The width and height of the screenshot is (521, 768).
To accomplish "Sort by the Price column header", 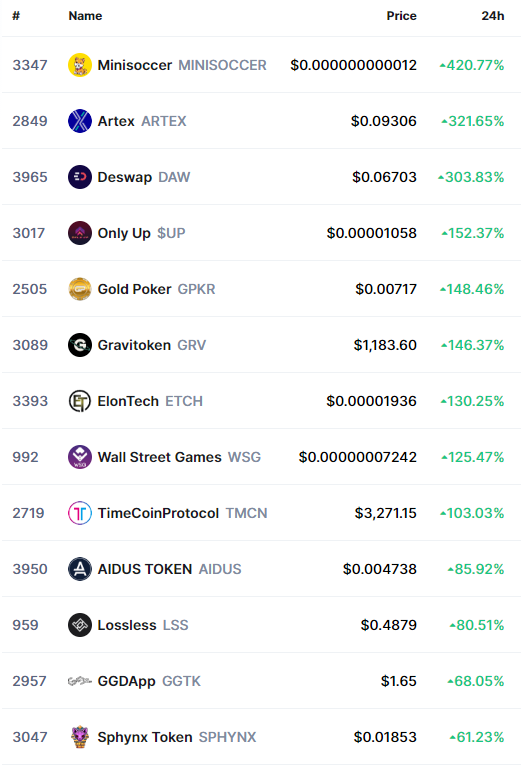I will (x=402, y=16).
